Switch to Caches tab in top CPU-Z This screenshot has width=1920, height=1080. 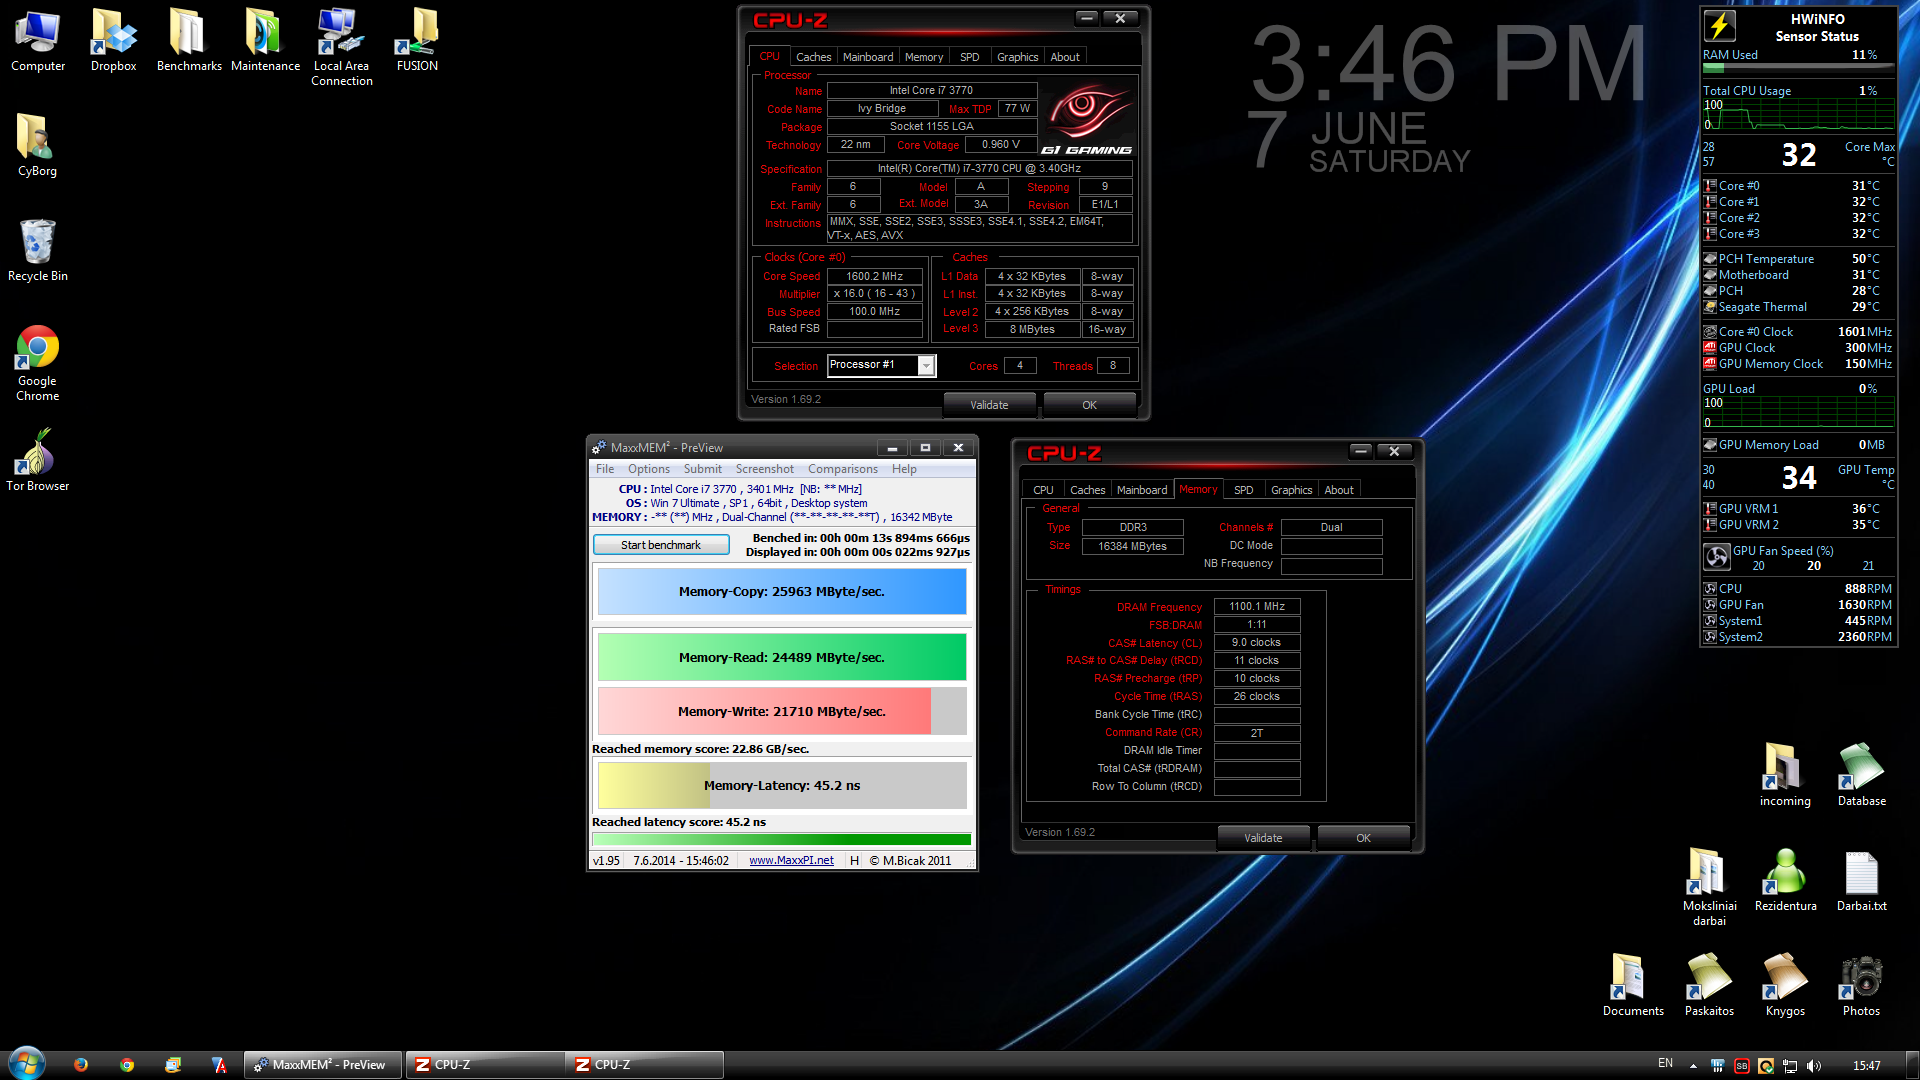[x=813, y=57]
